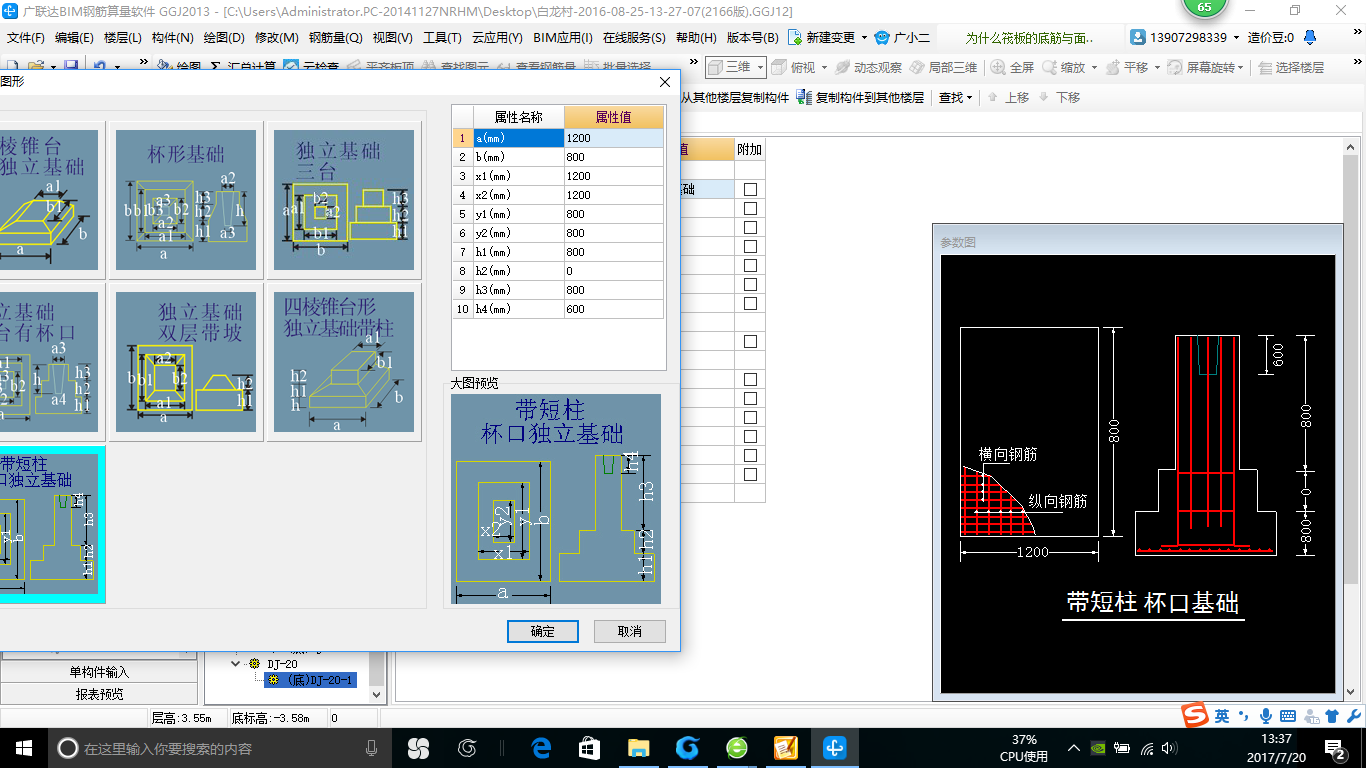Select the 杯形基础 foundation thumbnail
The width and height of the screenshot is (1366, 768).
pos(186,200)
